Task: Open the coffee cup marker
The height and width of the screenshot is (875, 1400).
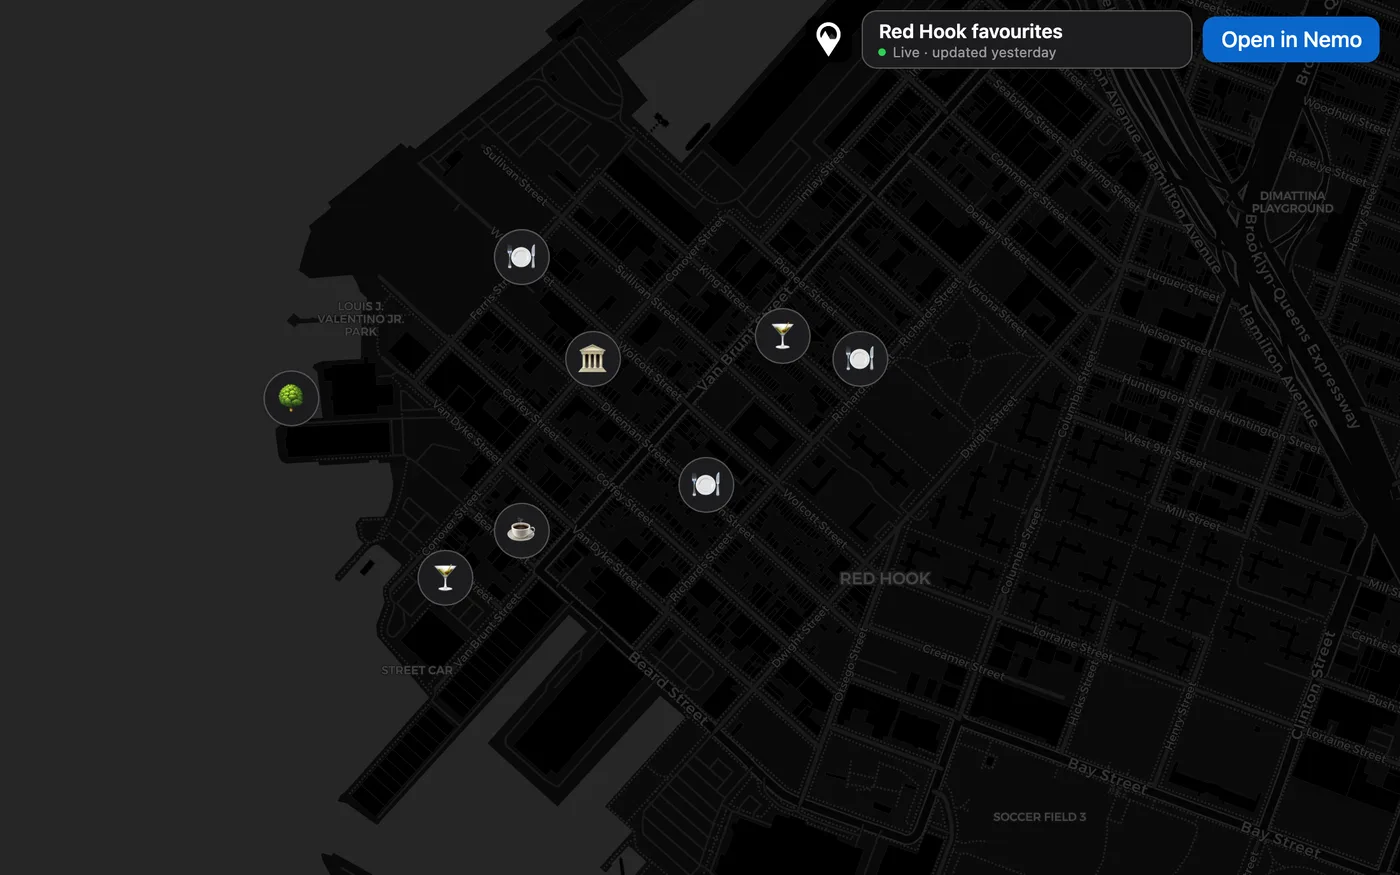Action: tap(521, 530)
